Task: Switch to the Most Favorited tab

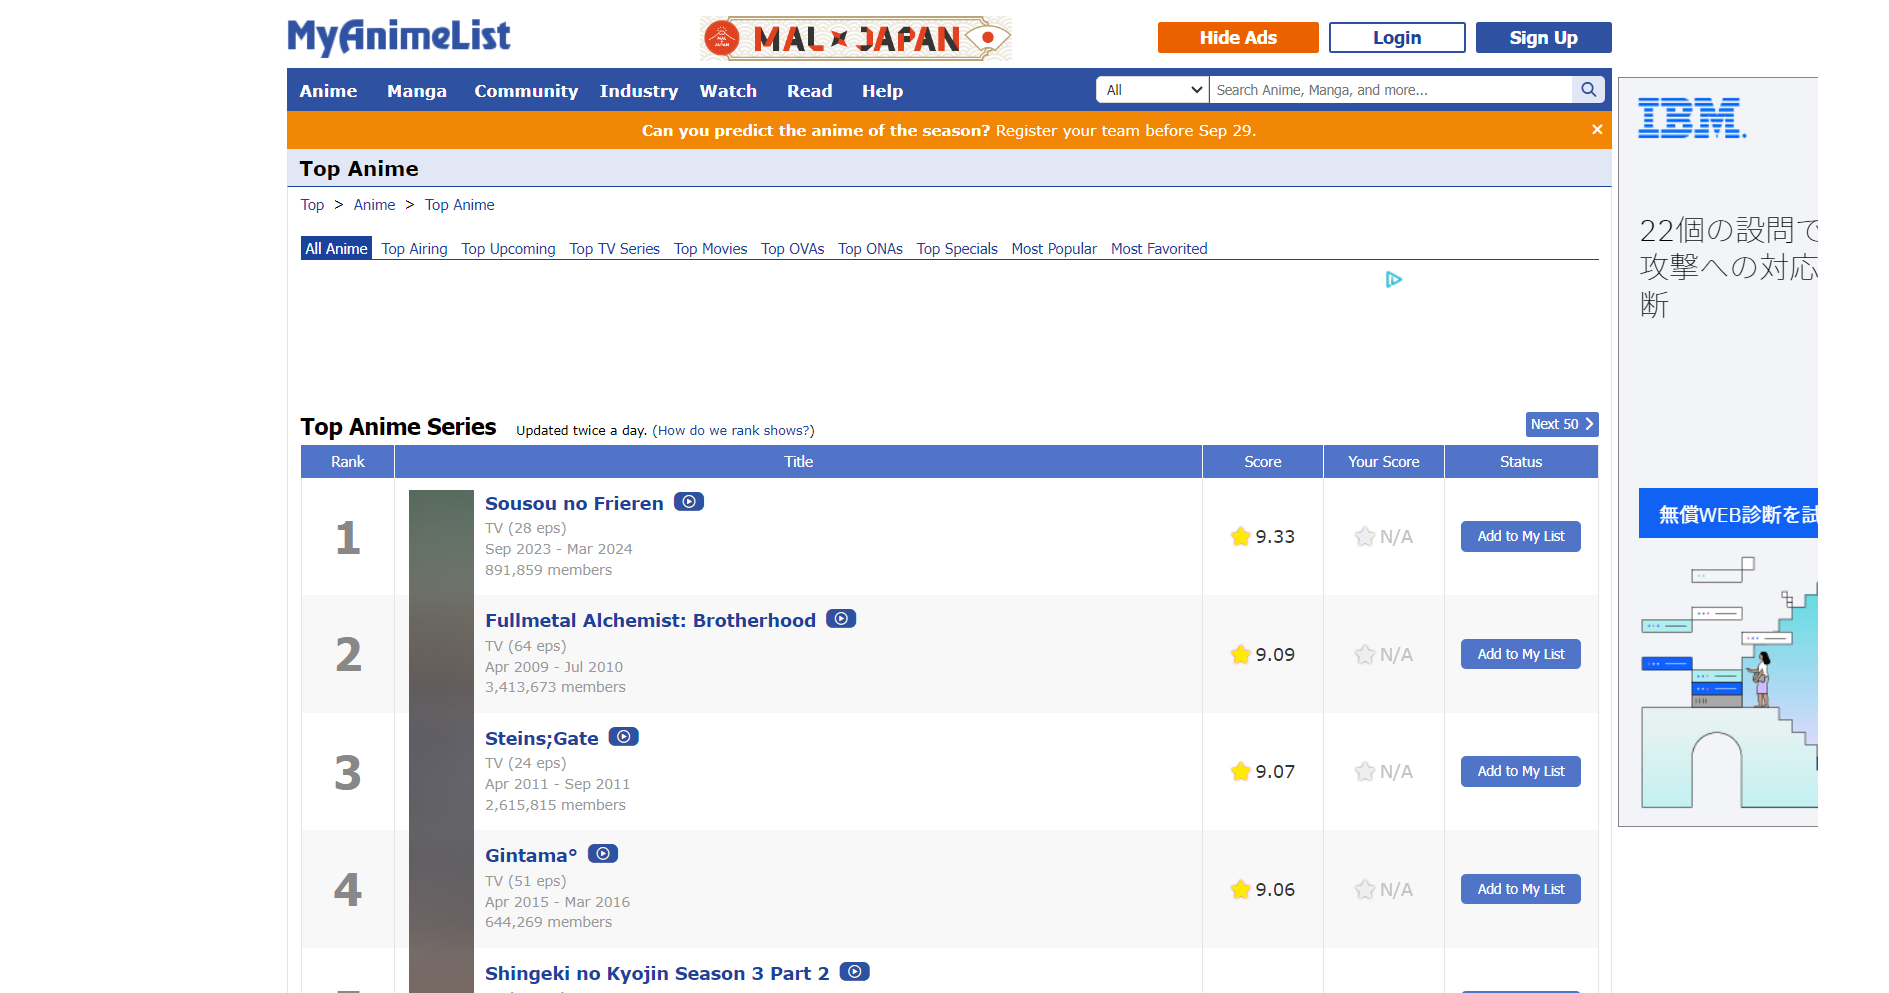Action: point(1159,249)
